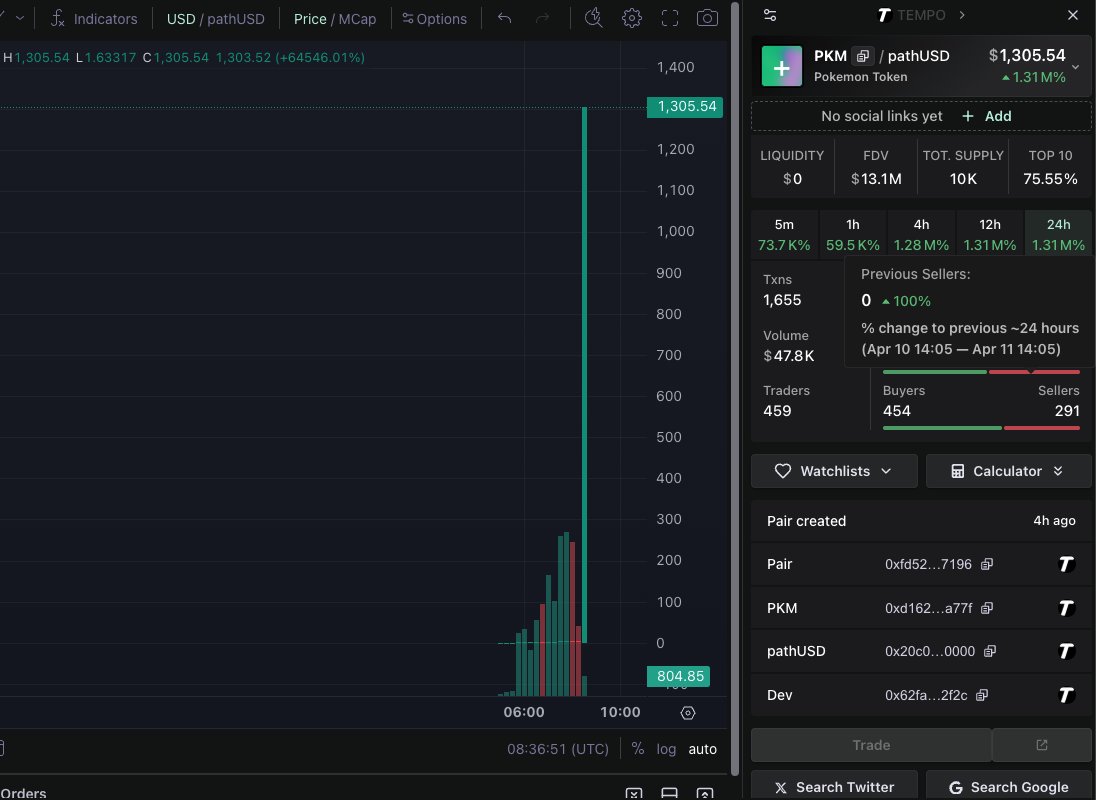This screenshot has height=800, width=1096.
Task: Click the Txns 1,655 value
Action: (x=782, y=300)
